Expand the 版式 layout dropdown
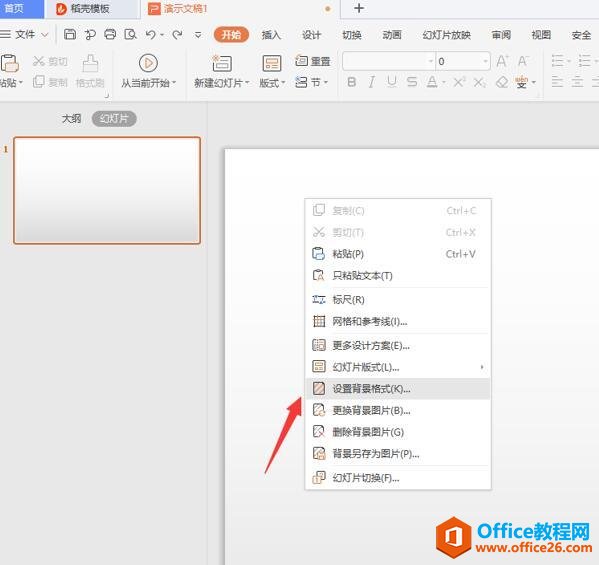Screen dimensions: 599x565 tap(272, 83)
